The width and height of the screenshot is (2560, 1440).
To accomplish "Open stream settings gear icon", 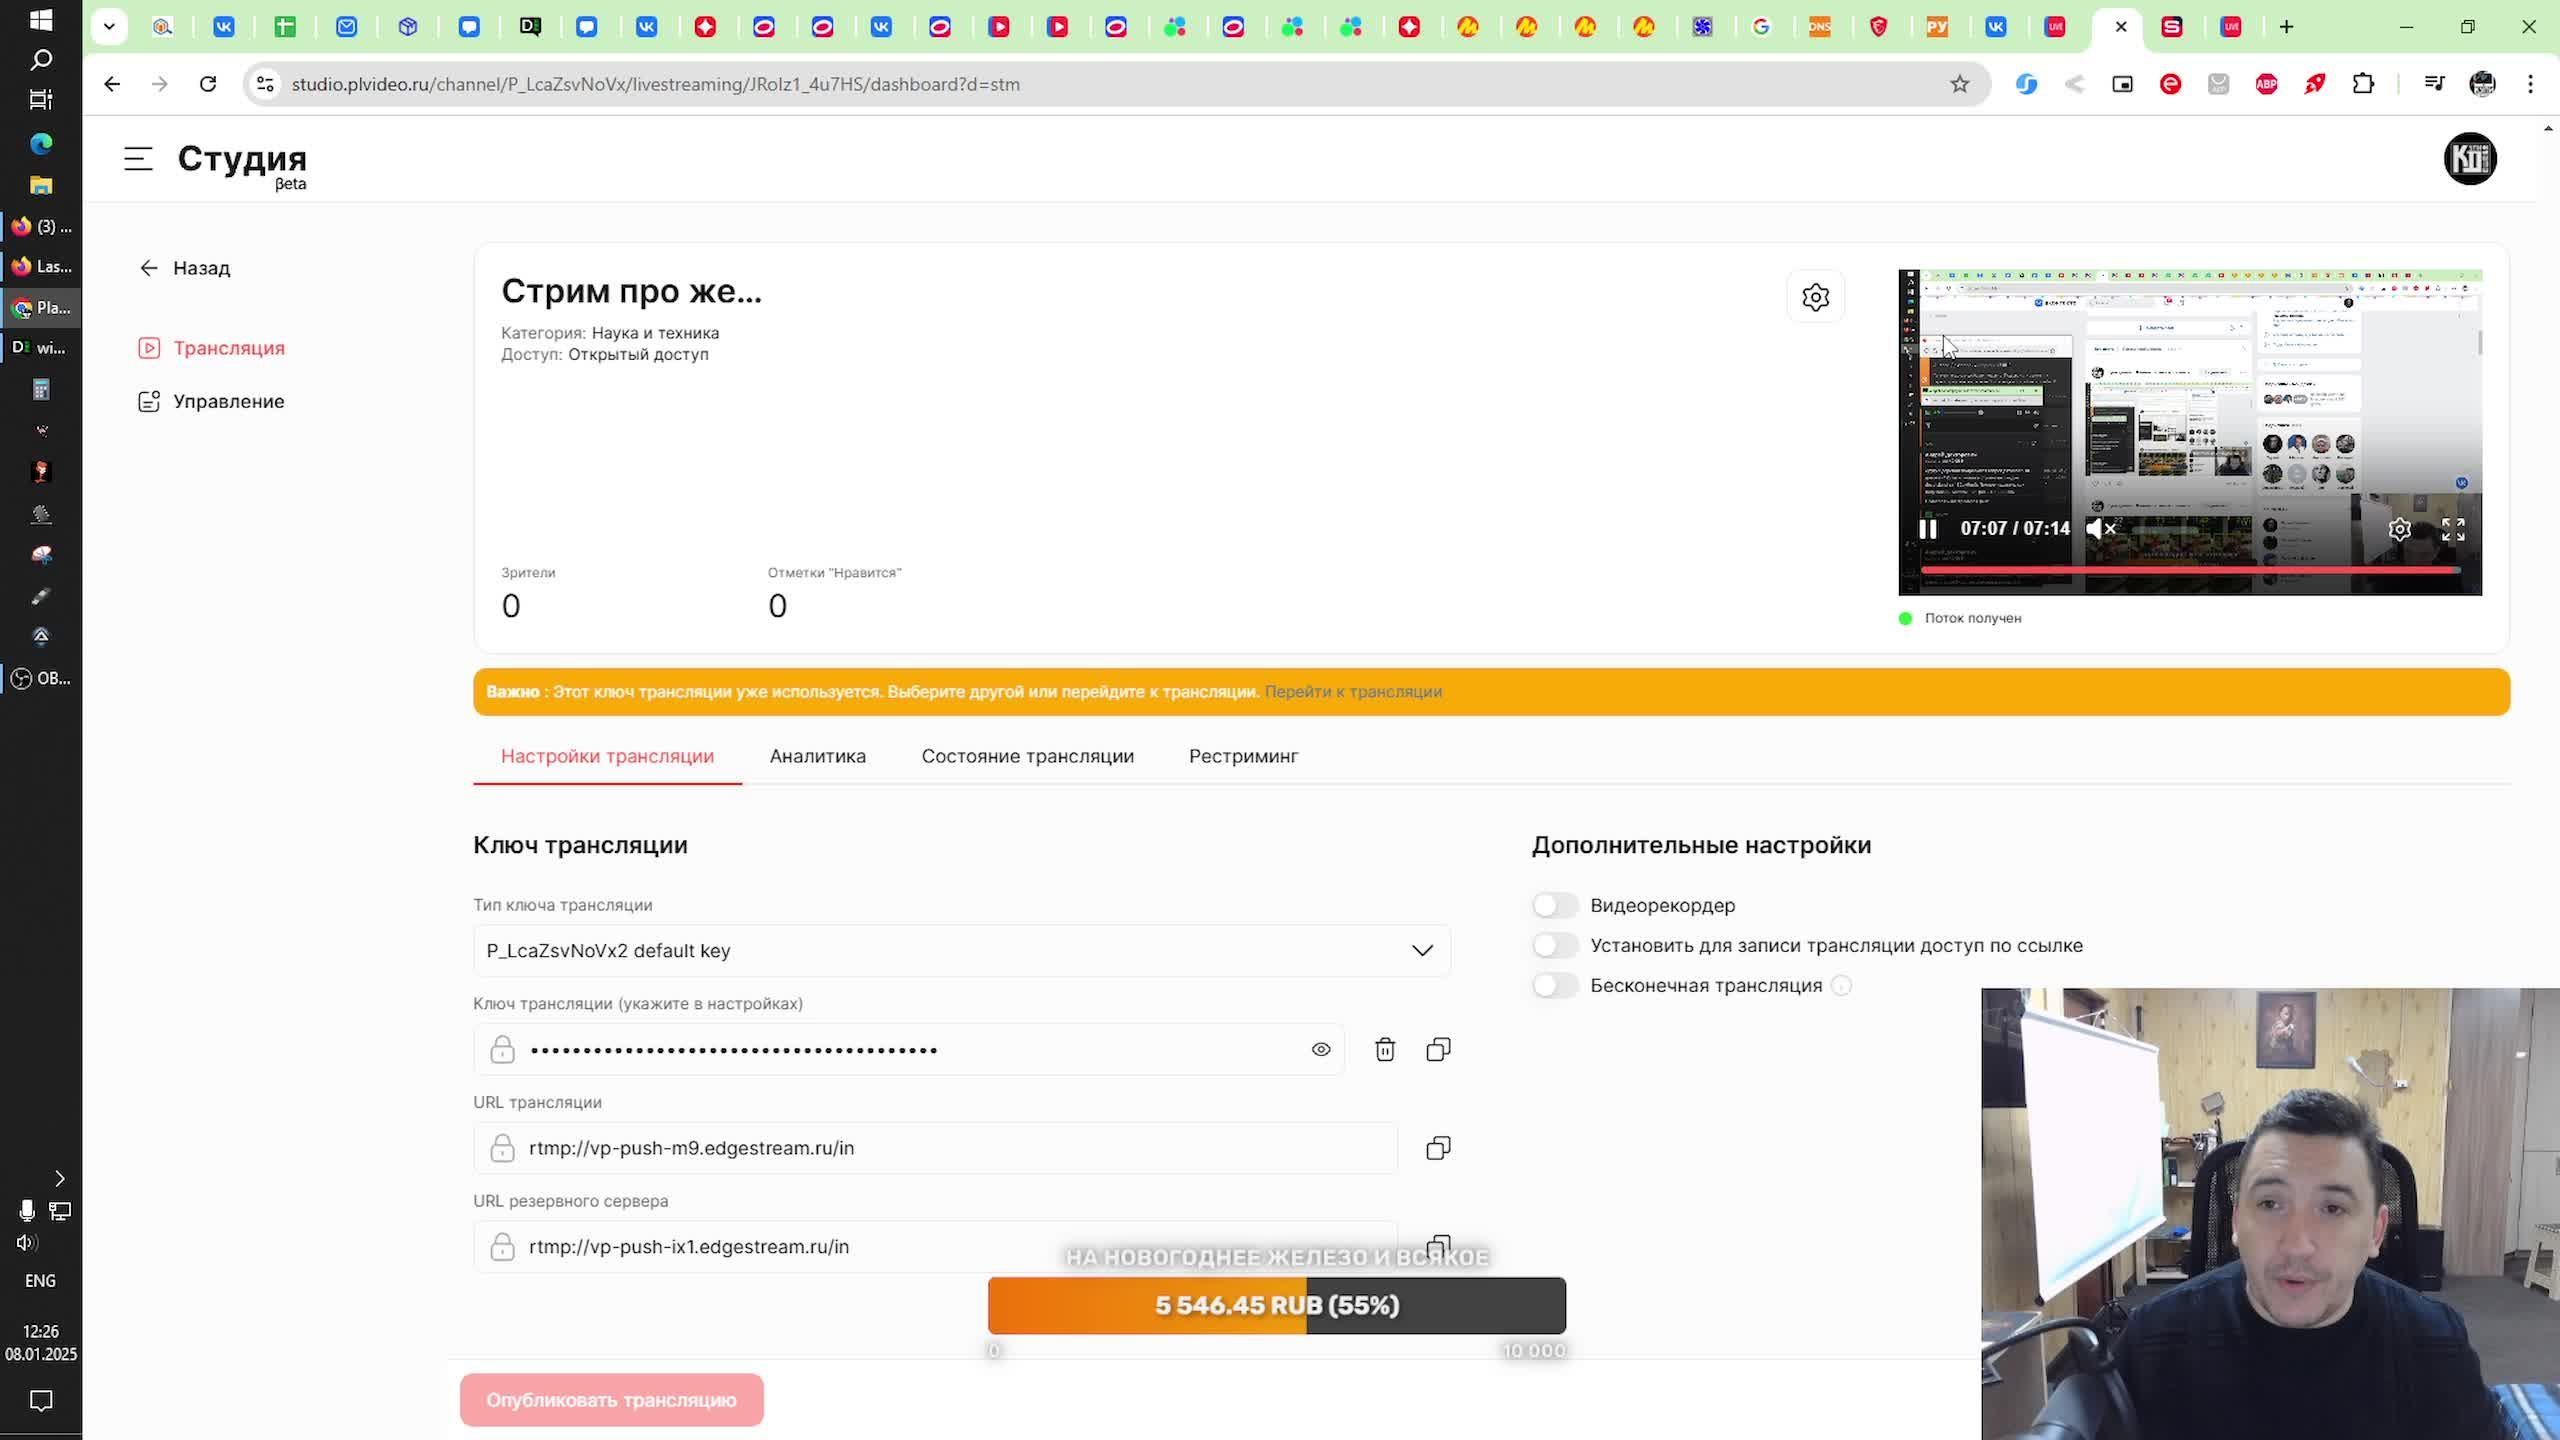I will click(1815, 297).
